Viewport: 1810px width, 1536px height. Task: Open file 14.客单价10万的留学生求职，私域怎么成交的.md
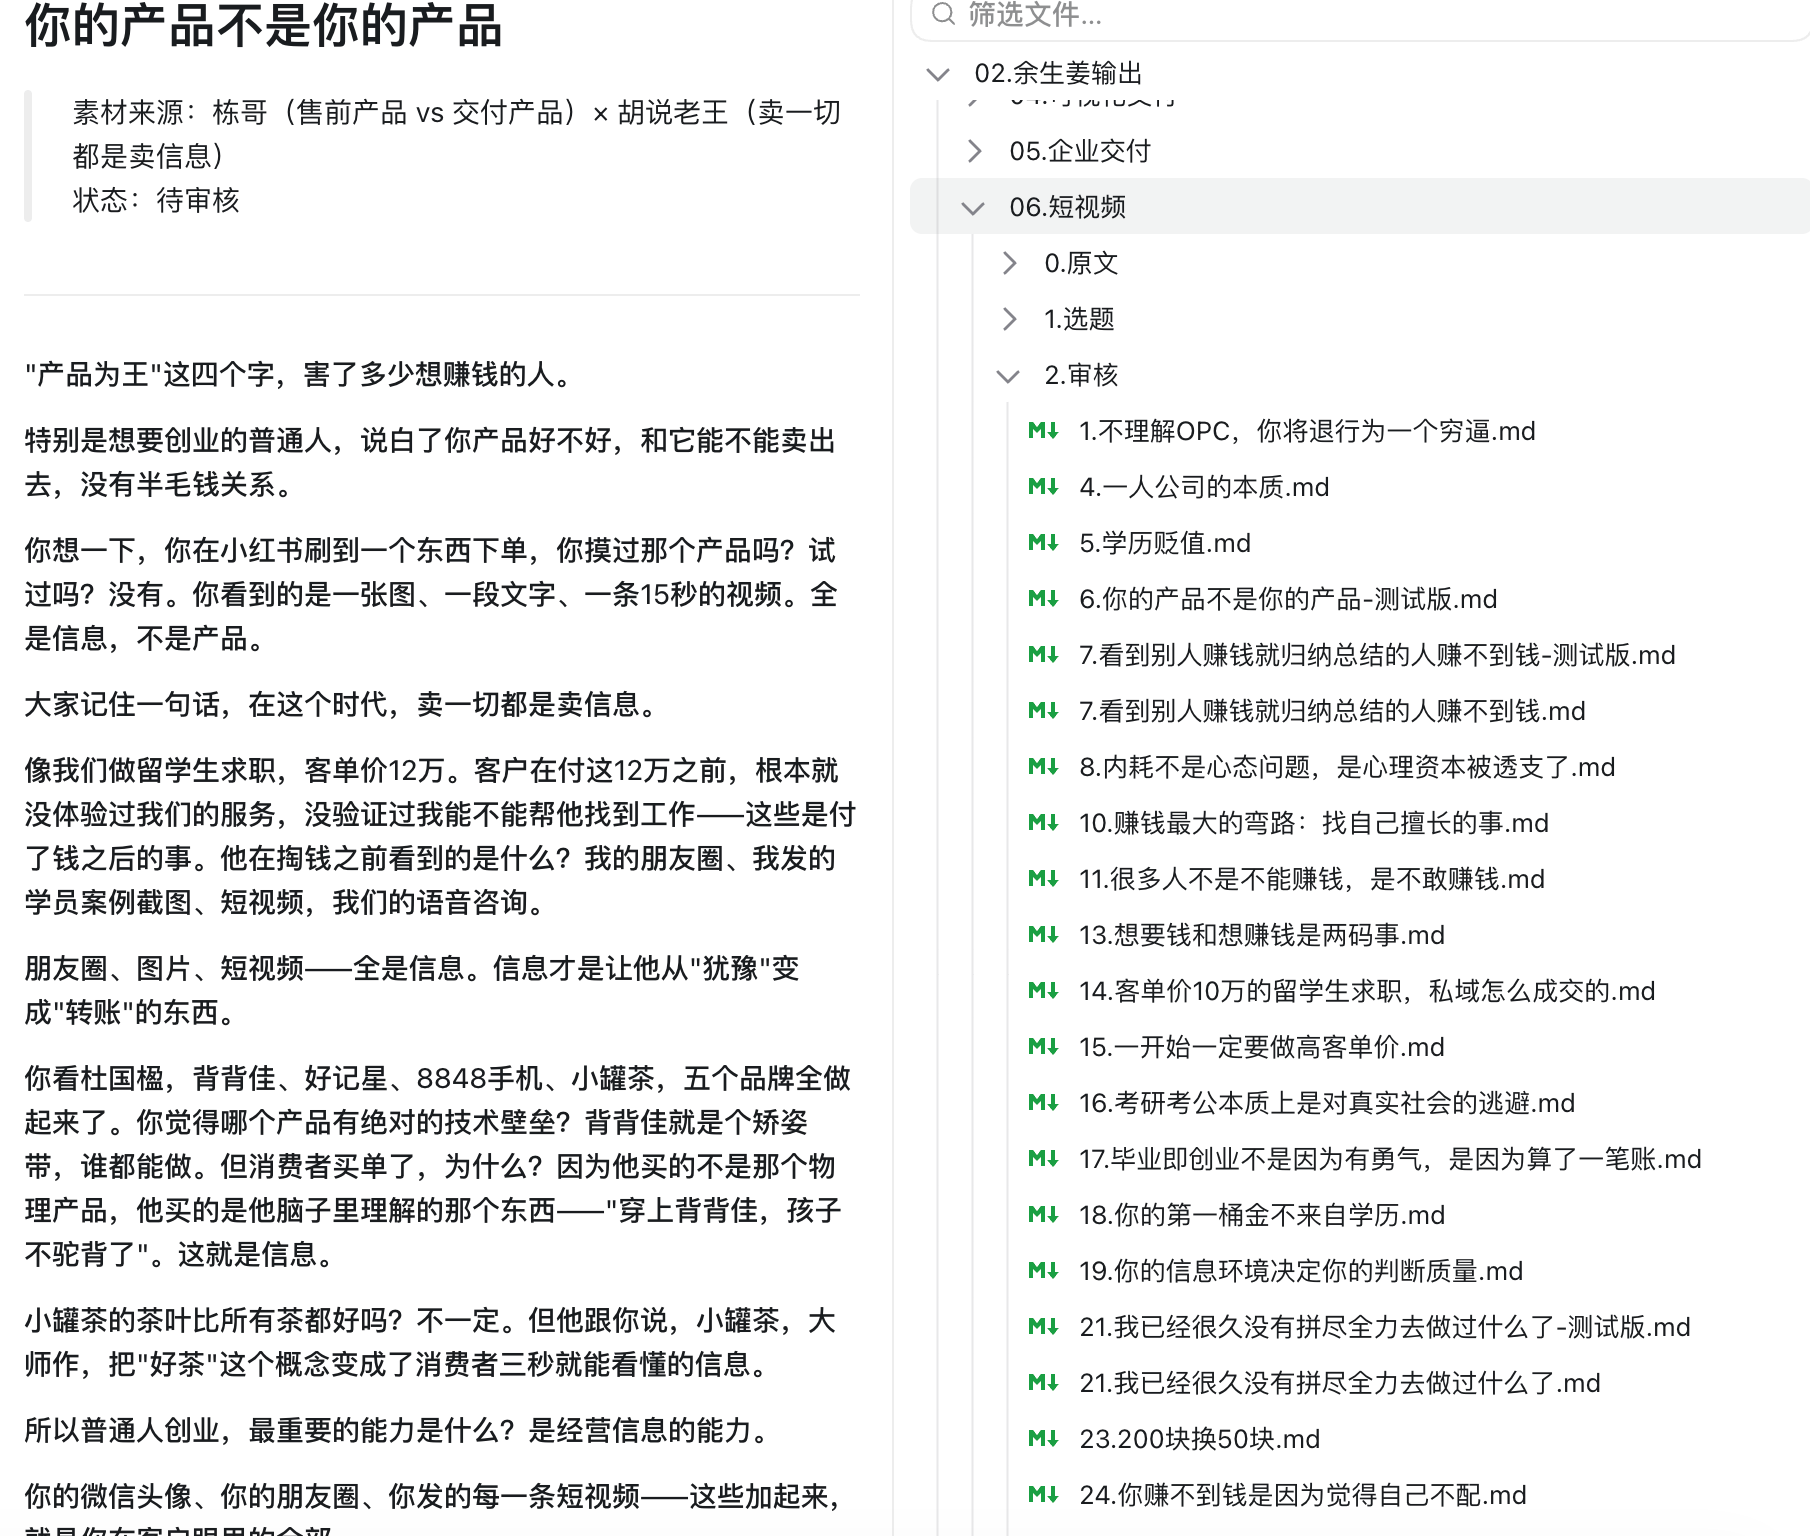tap(1367, 991)
